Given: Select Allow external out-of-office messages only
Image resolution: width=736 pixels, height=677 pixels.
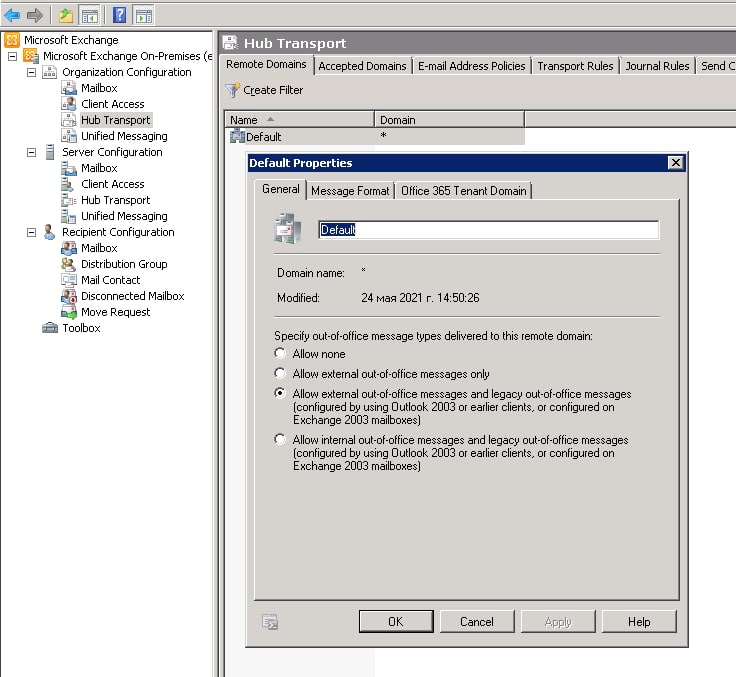Looking at the screenshot, I should coord(280,373).
